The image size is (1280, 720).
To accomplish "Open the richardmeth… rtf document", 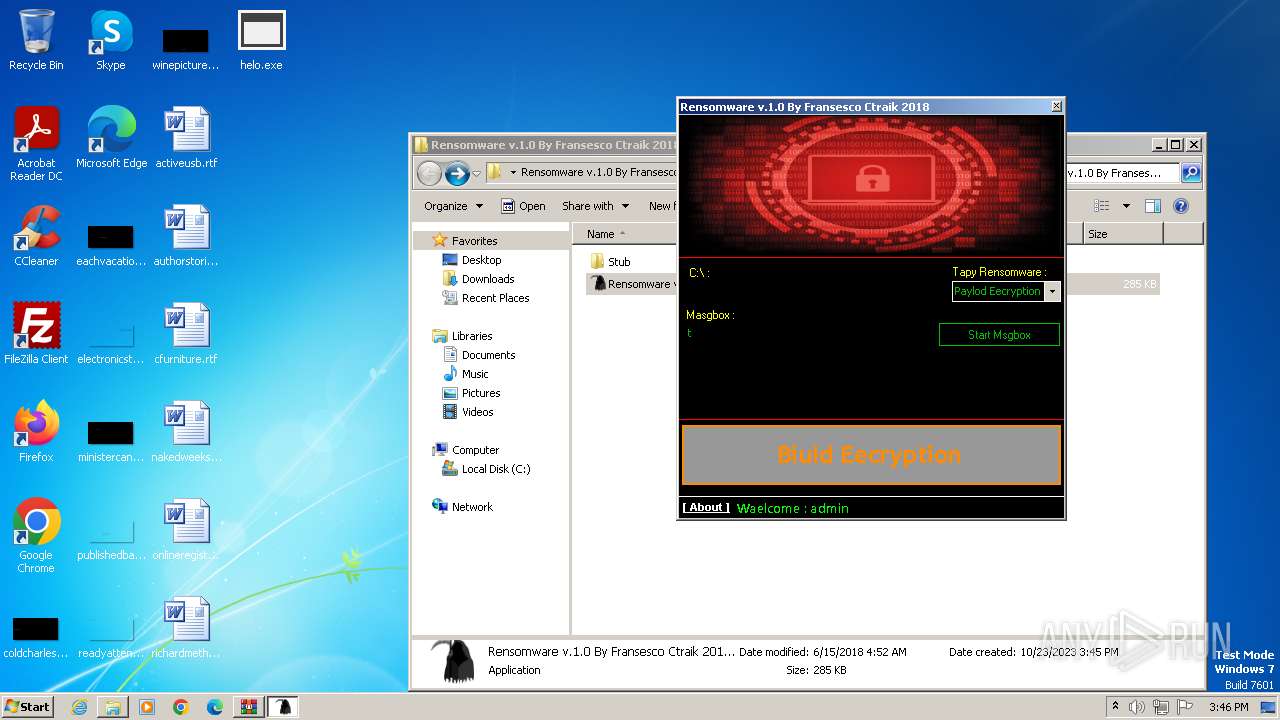I will 186,627.
